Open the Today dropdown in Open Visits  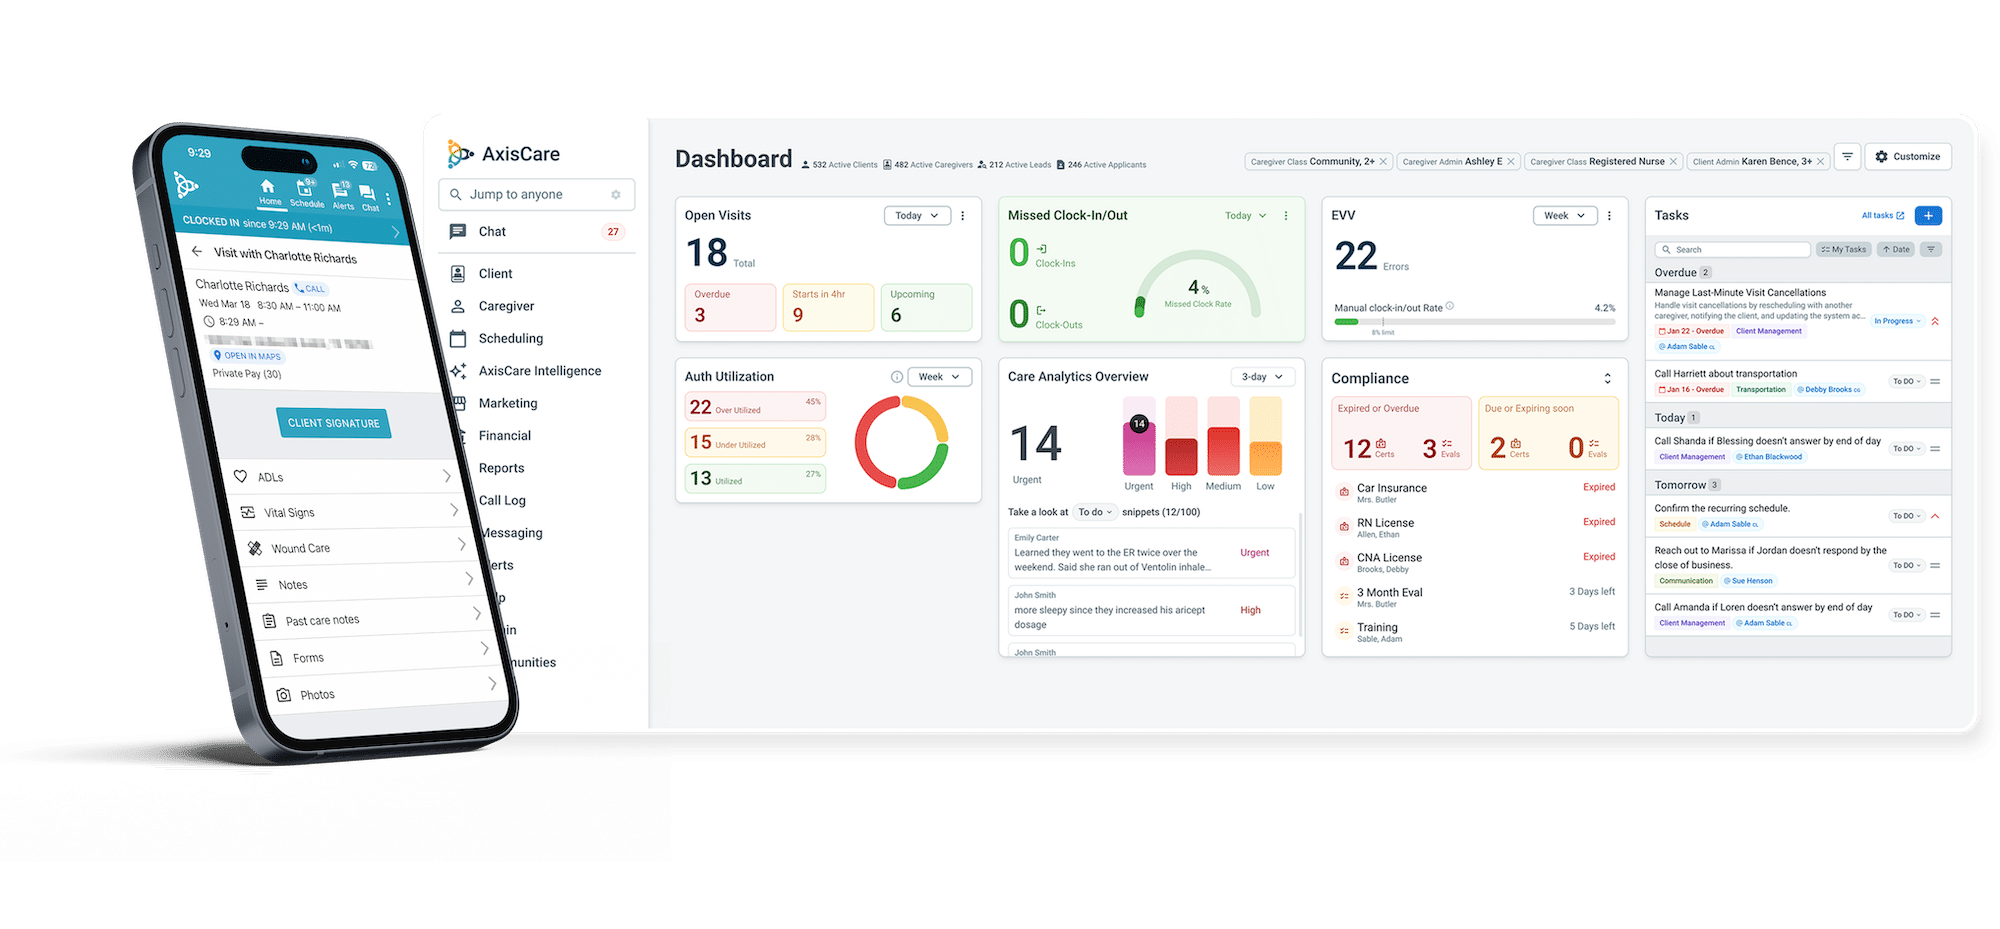click(917, 216)
